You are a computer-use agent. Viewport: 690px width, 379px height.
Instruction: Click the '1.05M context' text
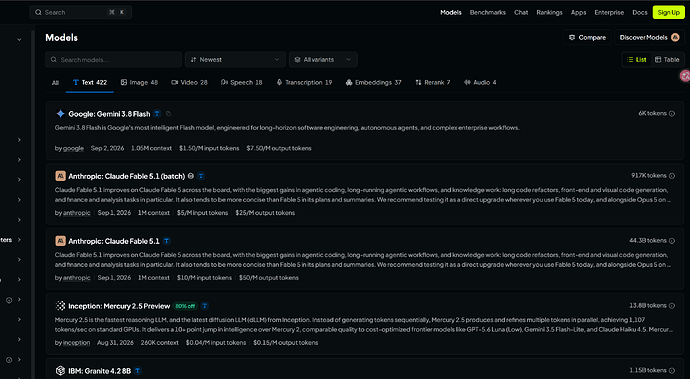point(151,148)
